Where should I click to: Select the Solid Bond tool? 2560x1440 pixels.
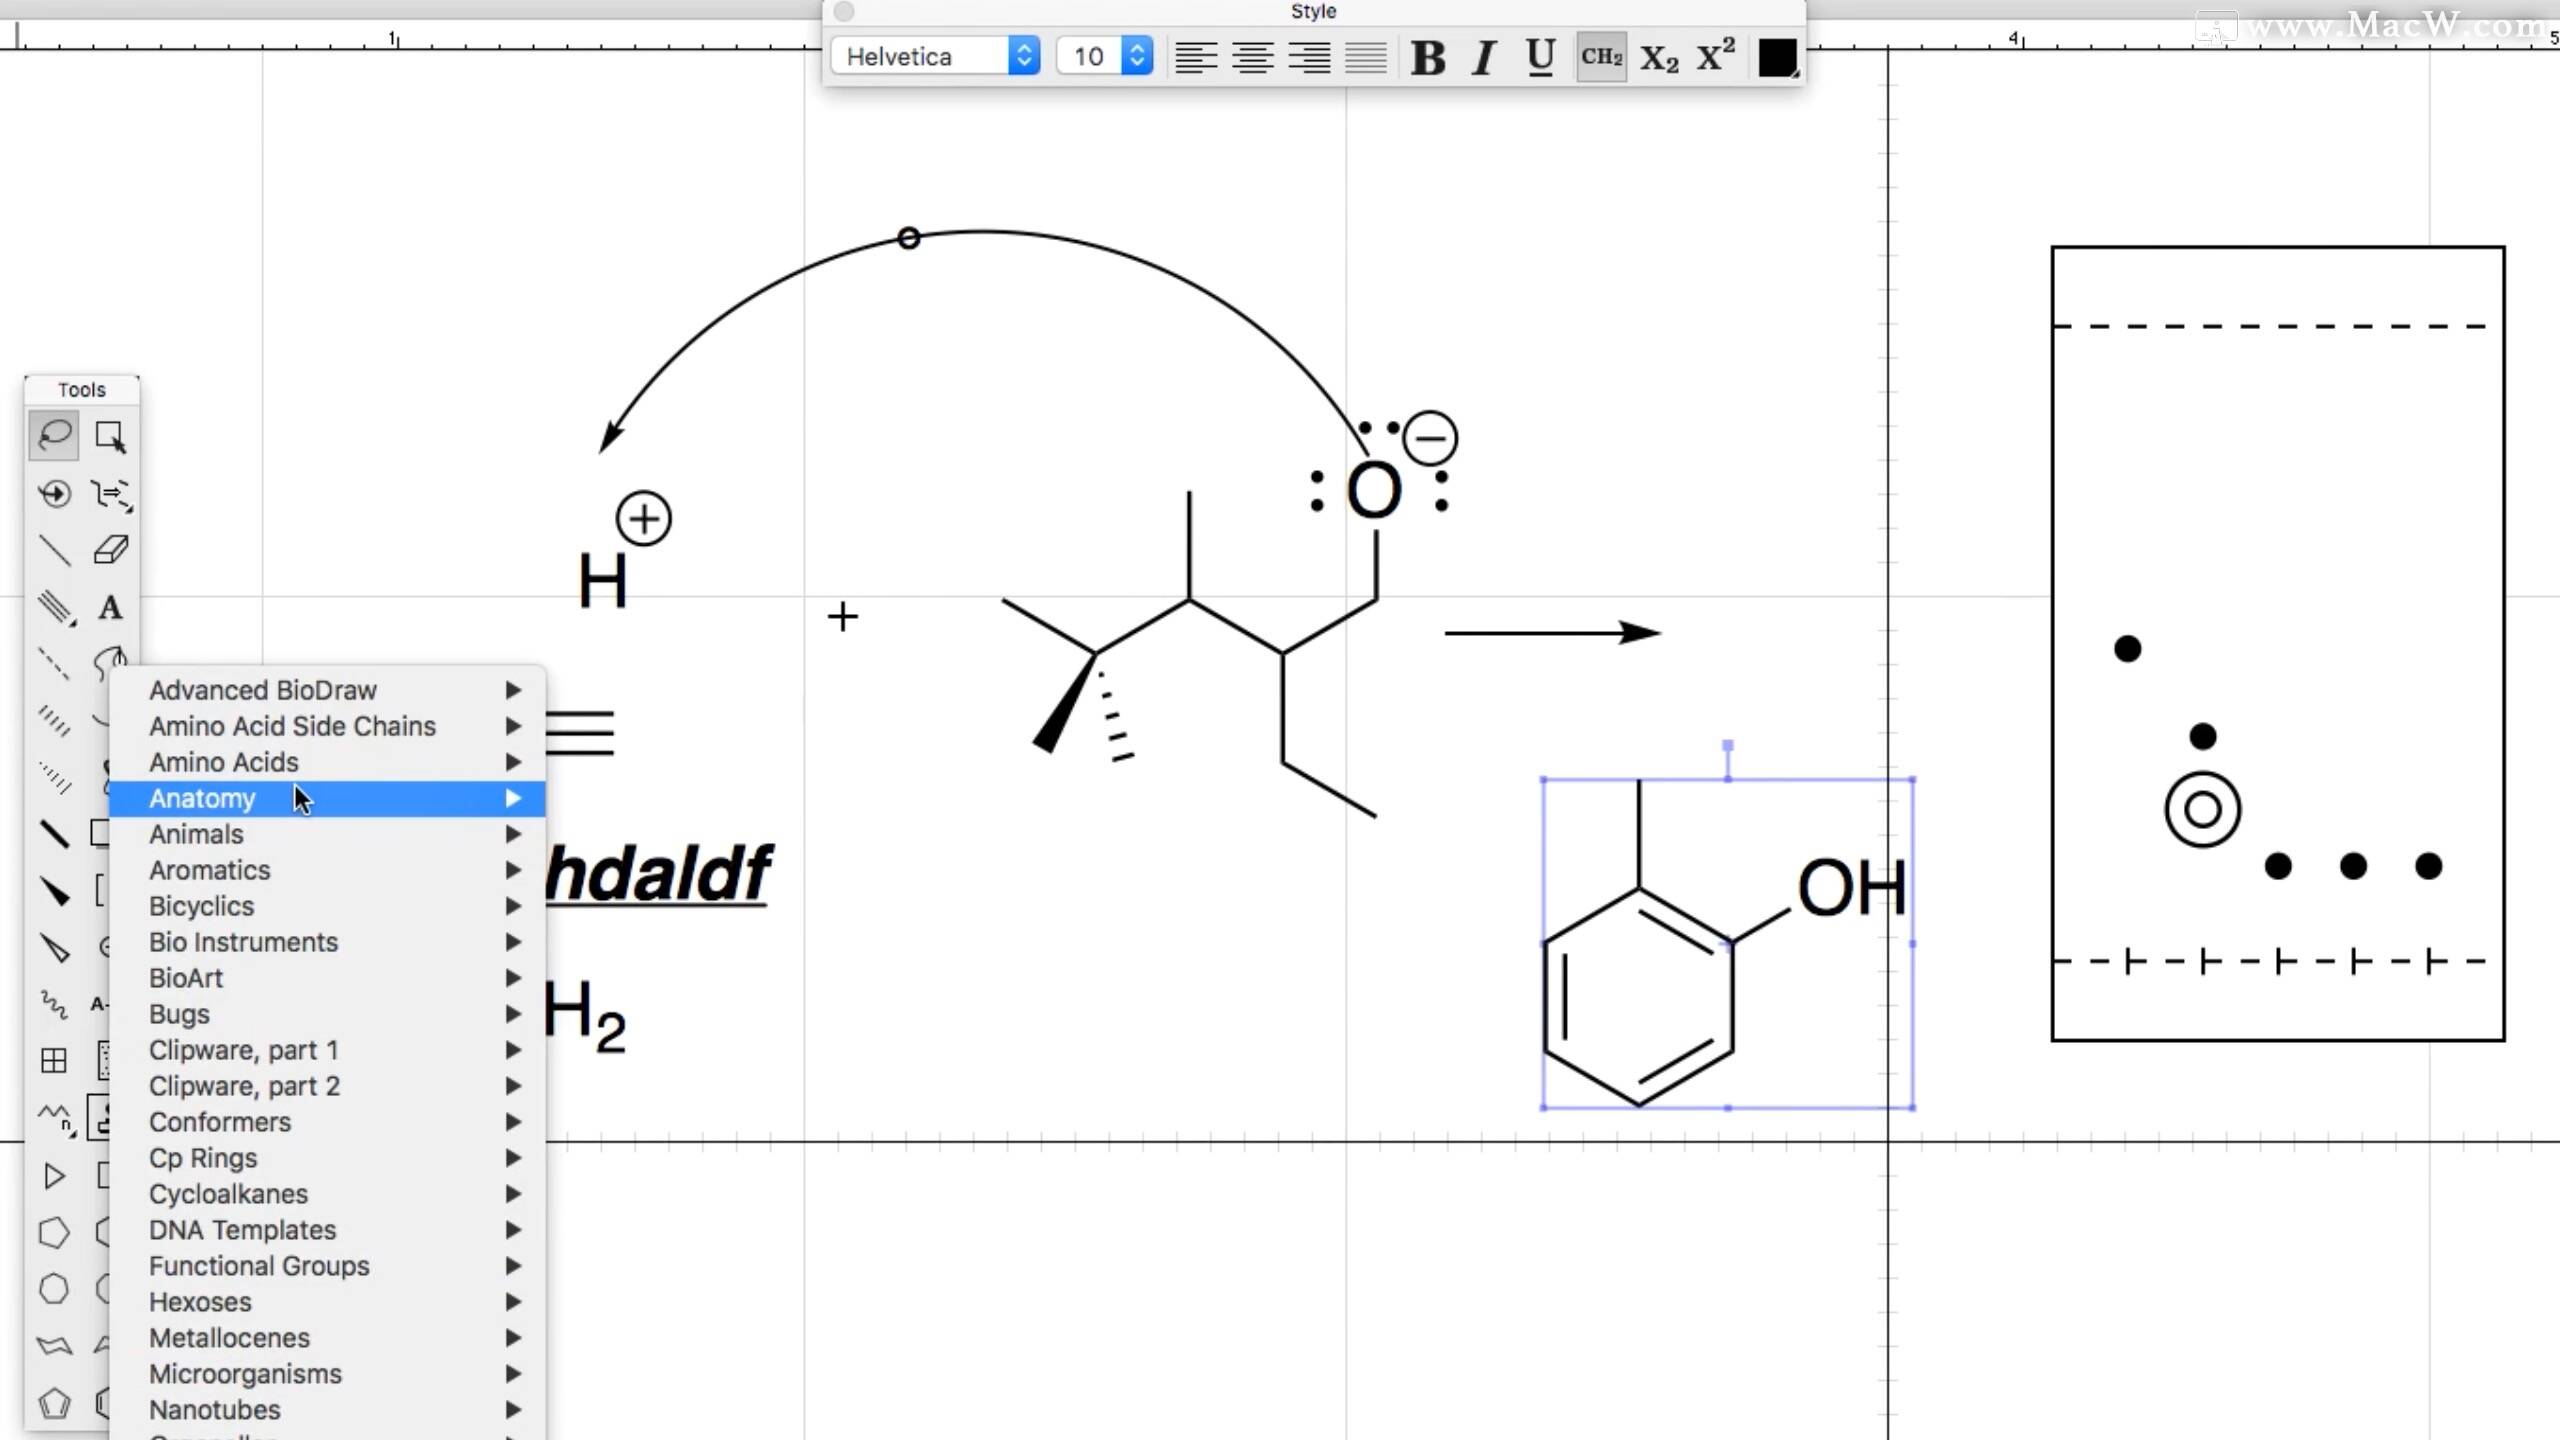pyautogui.click(x=54, y=550)
